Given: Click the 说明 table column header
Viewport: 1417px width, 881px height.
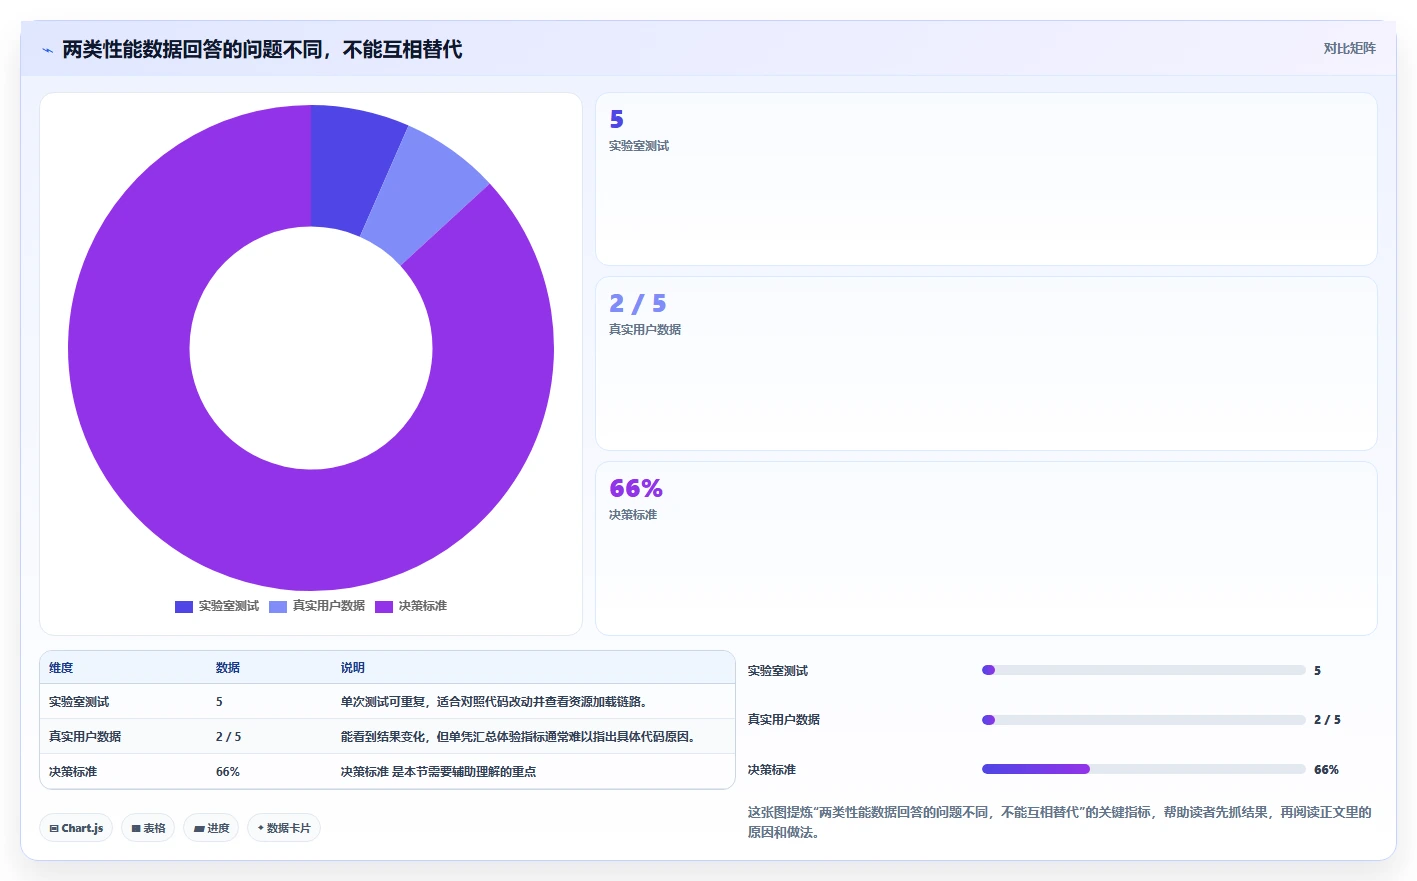Looking at the screenshot, I should (x=353, y=668).
